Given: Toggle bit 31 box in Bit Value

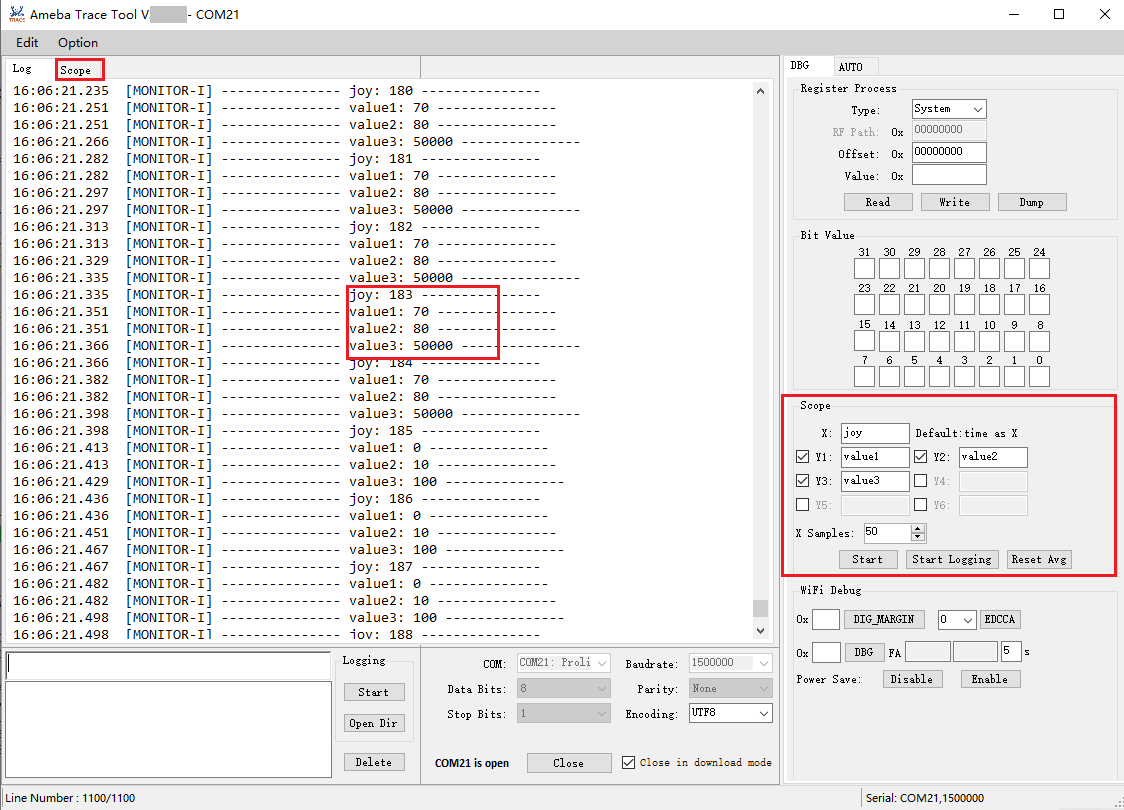Looking at the screenshot, I should pos(864,269).
